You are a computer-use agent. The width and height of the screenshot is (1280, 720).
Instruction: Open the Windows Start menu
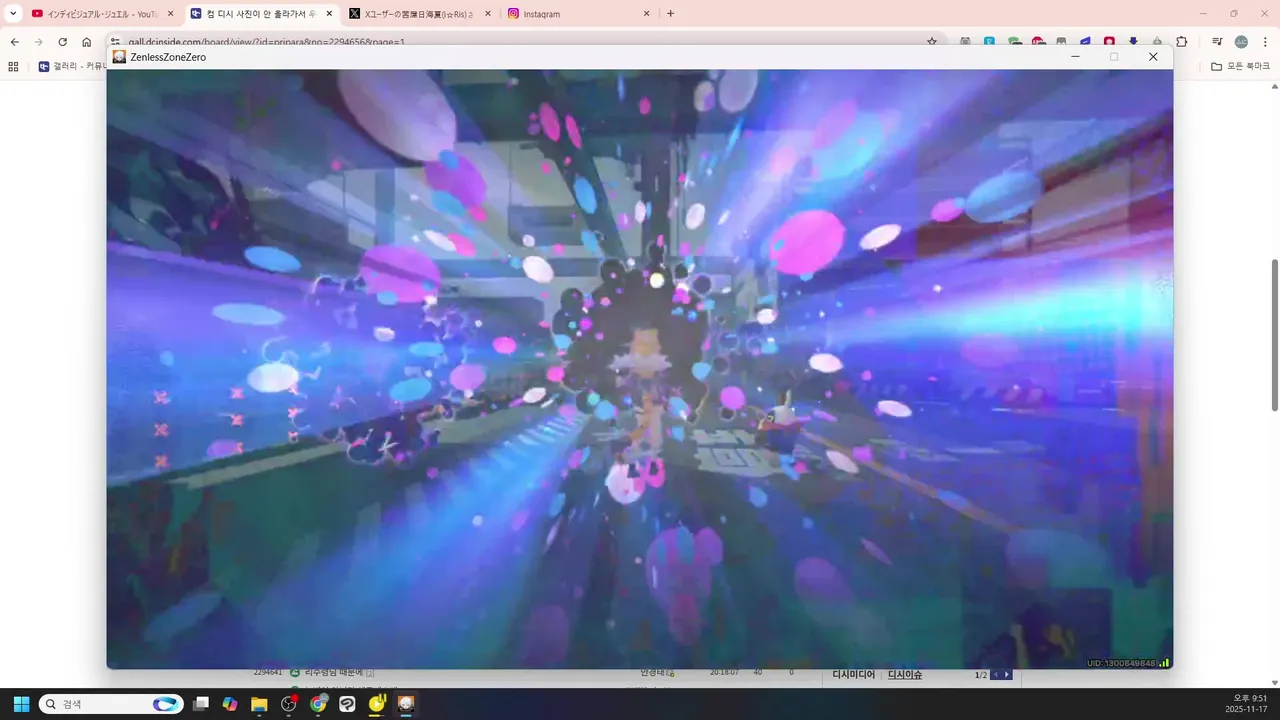click(x=21, y=704)
